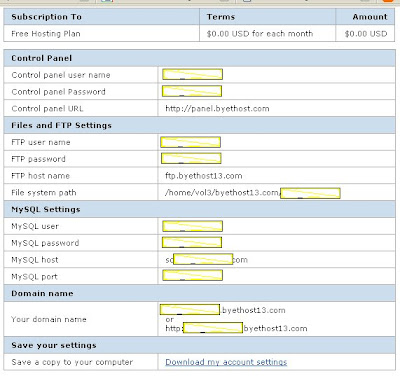The width and height of the screenshot is (400, 376).
Task: Select the 'Files and FTP Settings' section heading
Action: pos(61,125)
